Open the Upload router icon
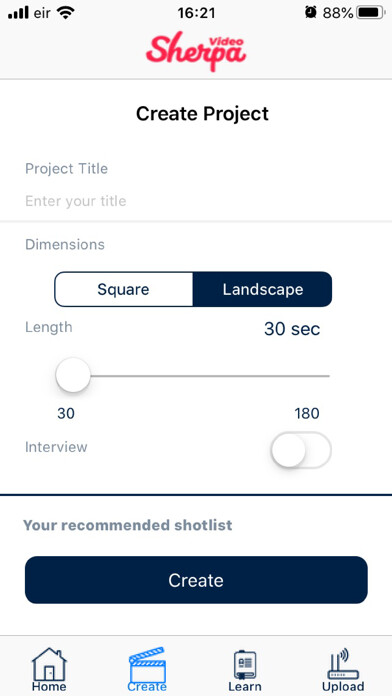Viewport: 392px width, 696px height. [x=343, y=664]
